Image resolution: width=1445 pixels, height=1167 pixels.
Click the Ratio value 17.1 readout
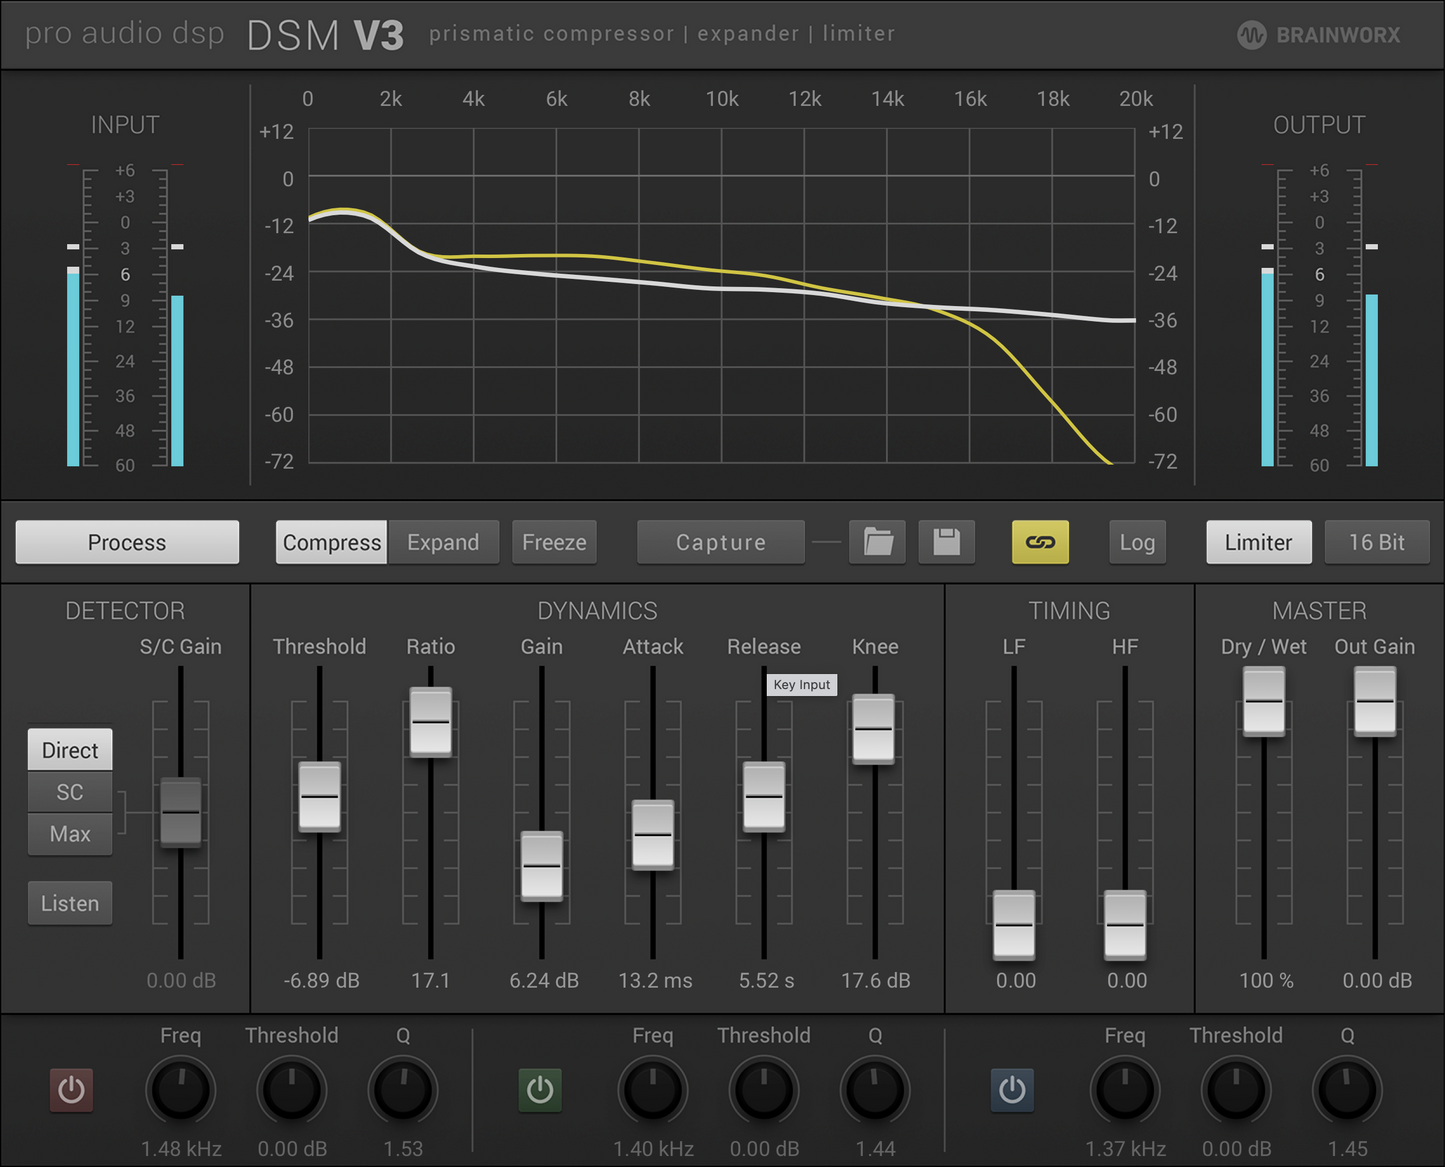coord(431,980)
